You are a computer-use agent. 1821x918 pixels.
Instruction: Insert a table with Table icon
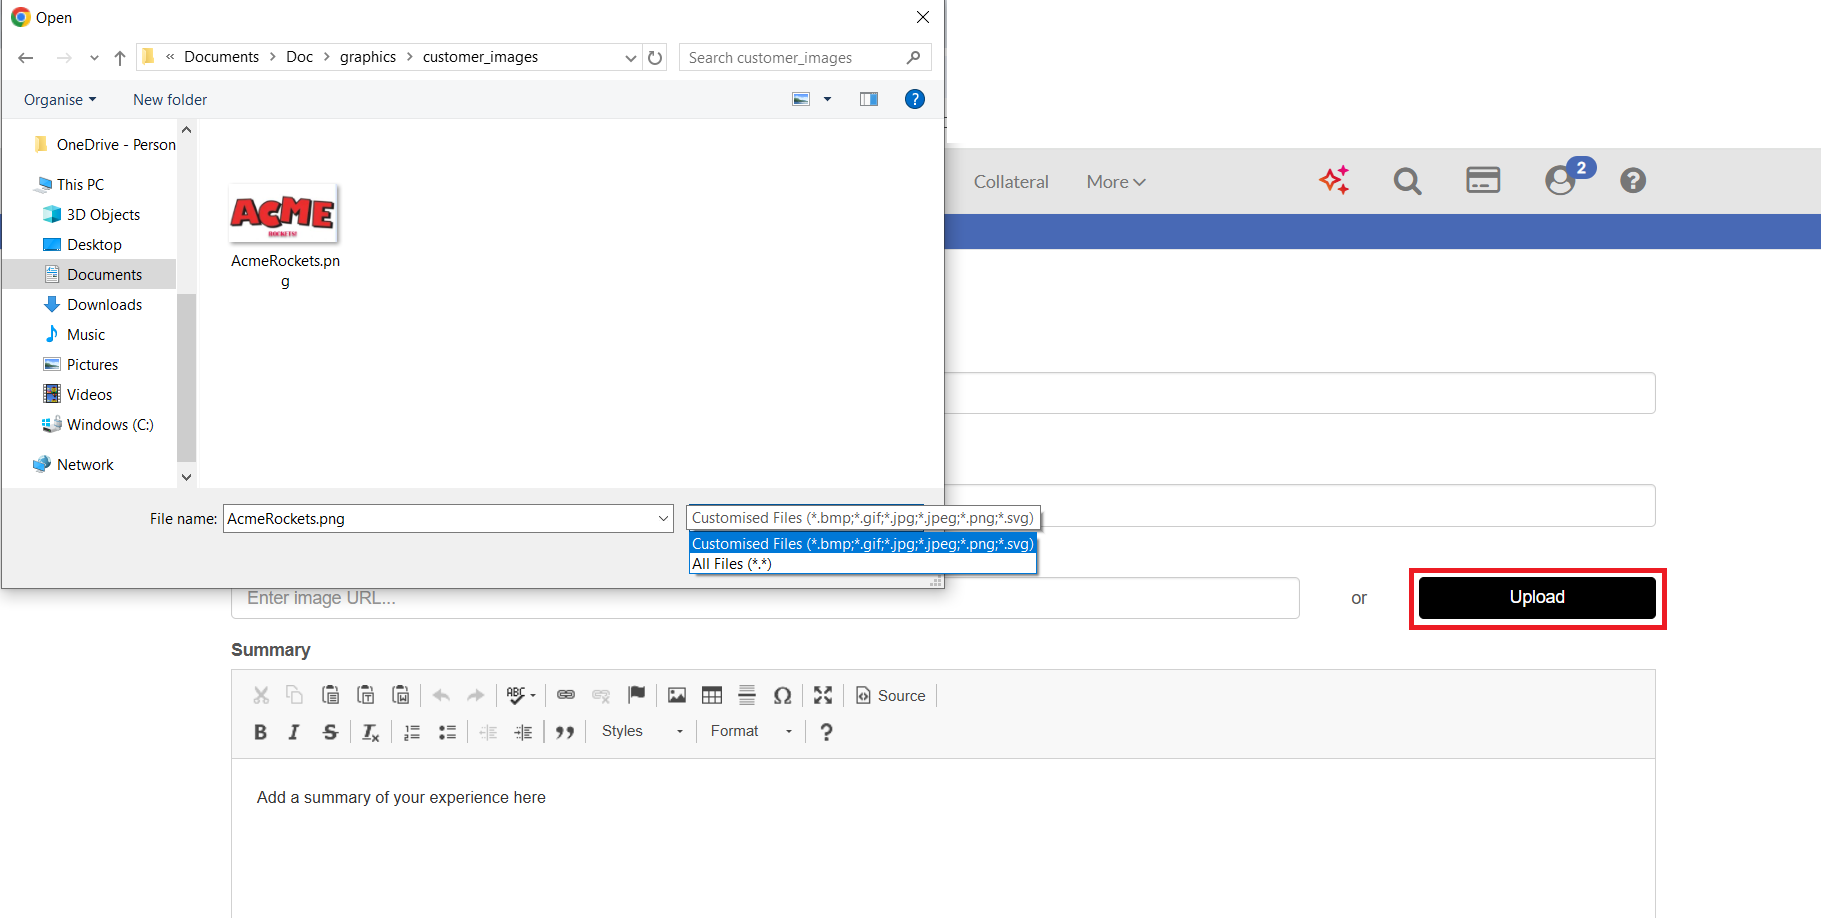click(x=712, y=695)
